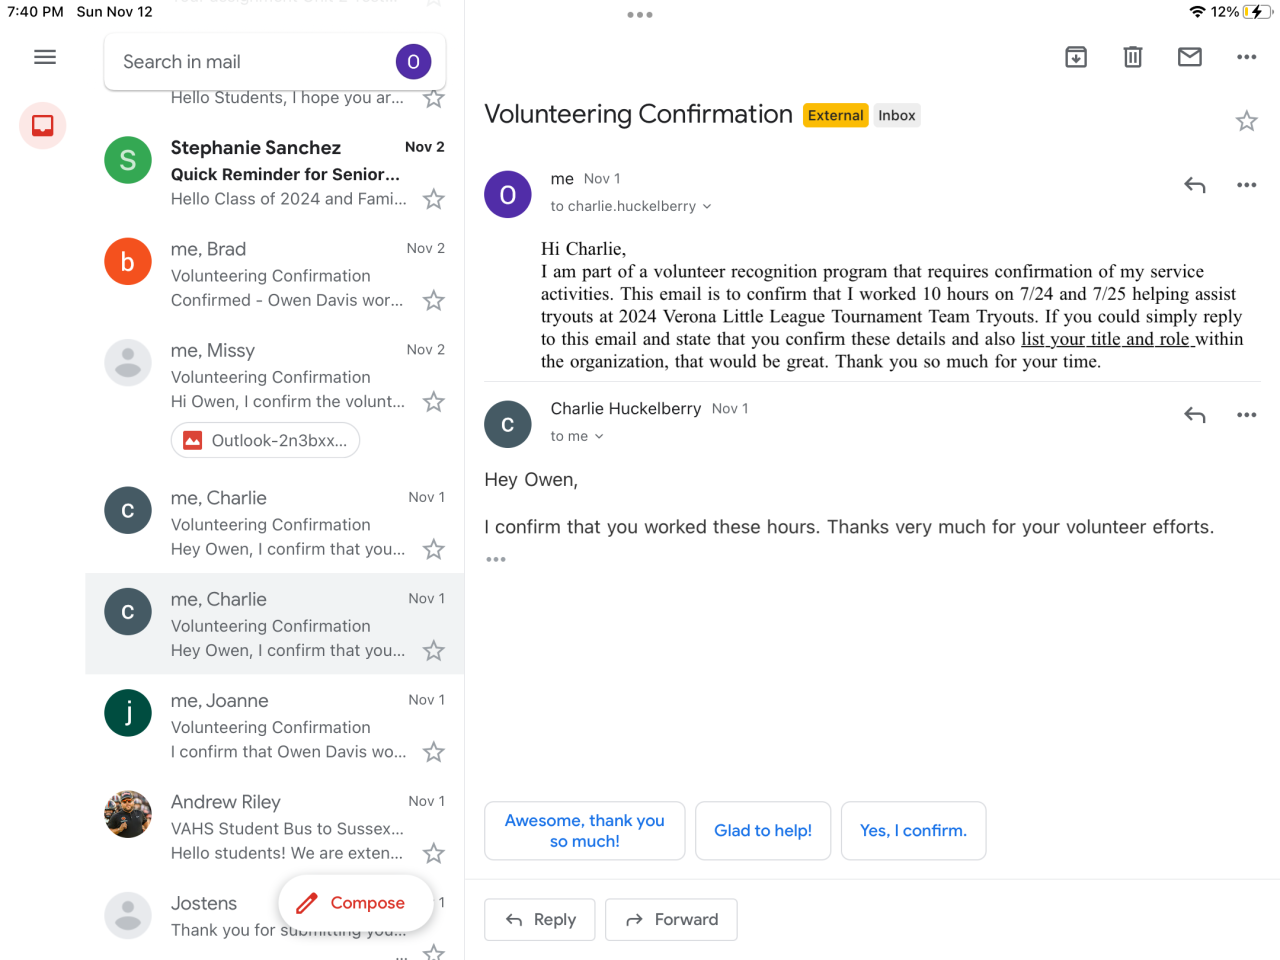Archive this conversation
This screenshot has height=960, width=1280.
(1076, 57)
